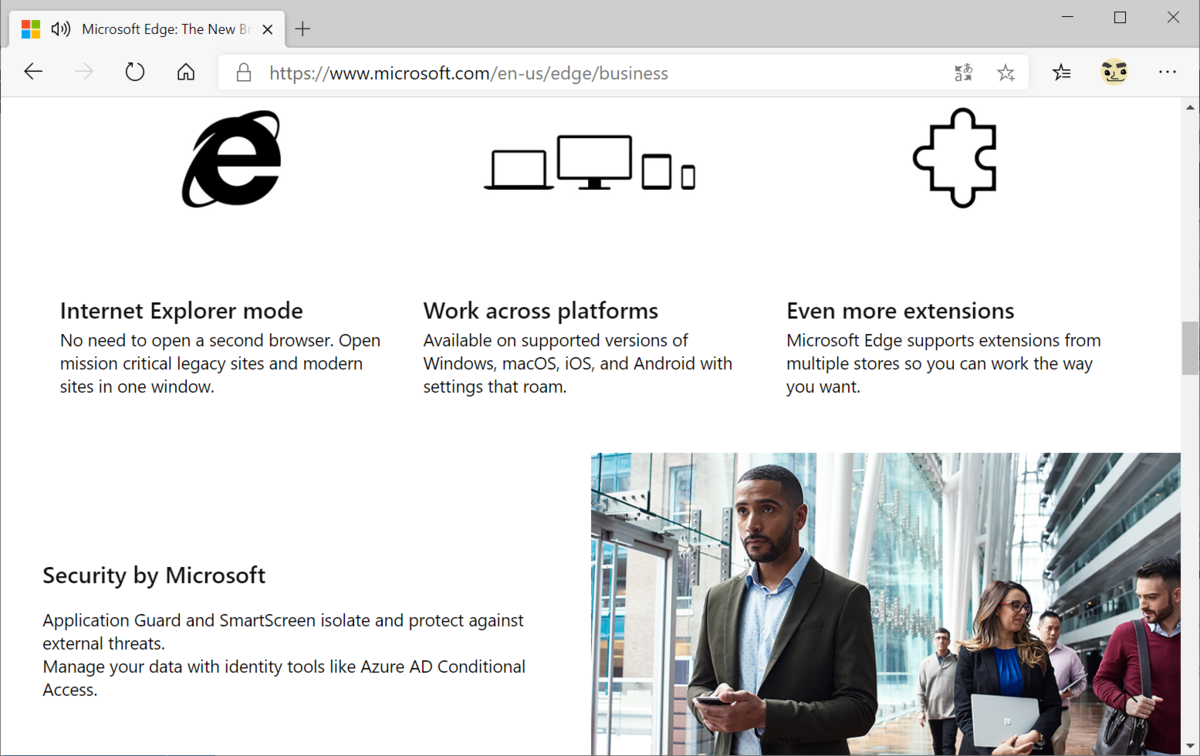This screenshot has width=1200, height=756.
Task: Open the user profile avatar
Action: (1114, 72)
